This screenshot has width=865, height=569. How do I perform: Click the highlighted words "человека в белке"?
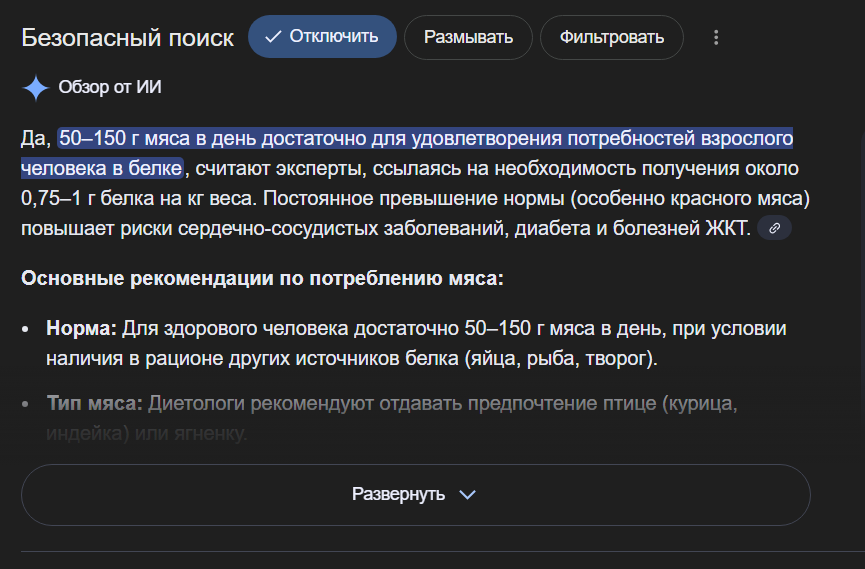pyautogui.click(x=101, y=167)
